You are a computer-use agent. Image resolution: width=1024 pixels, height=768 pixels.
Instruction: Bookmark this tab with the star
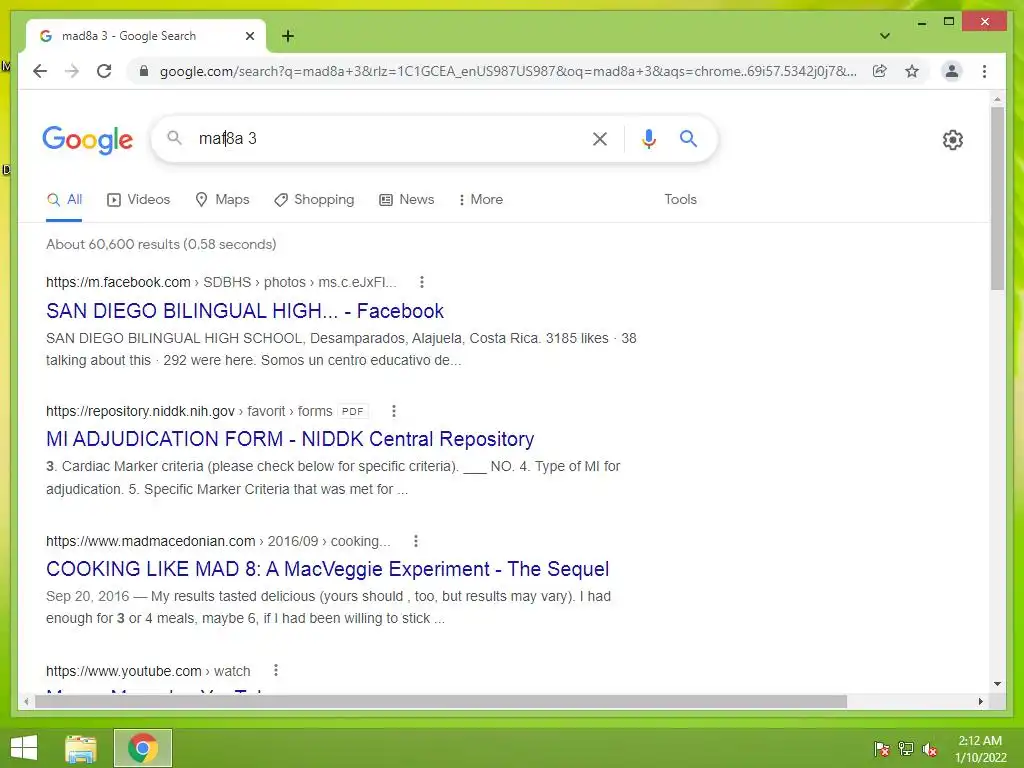pyautogui.click(x=912, y=71)
